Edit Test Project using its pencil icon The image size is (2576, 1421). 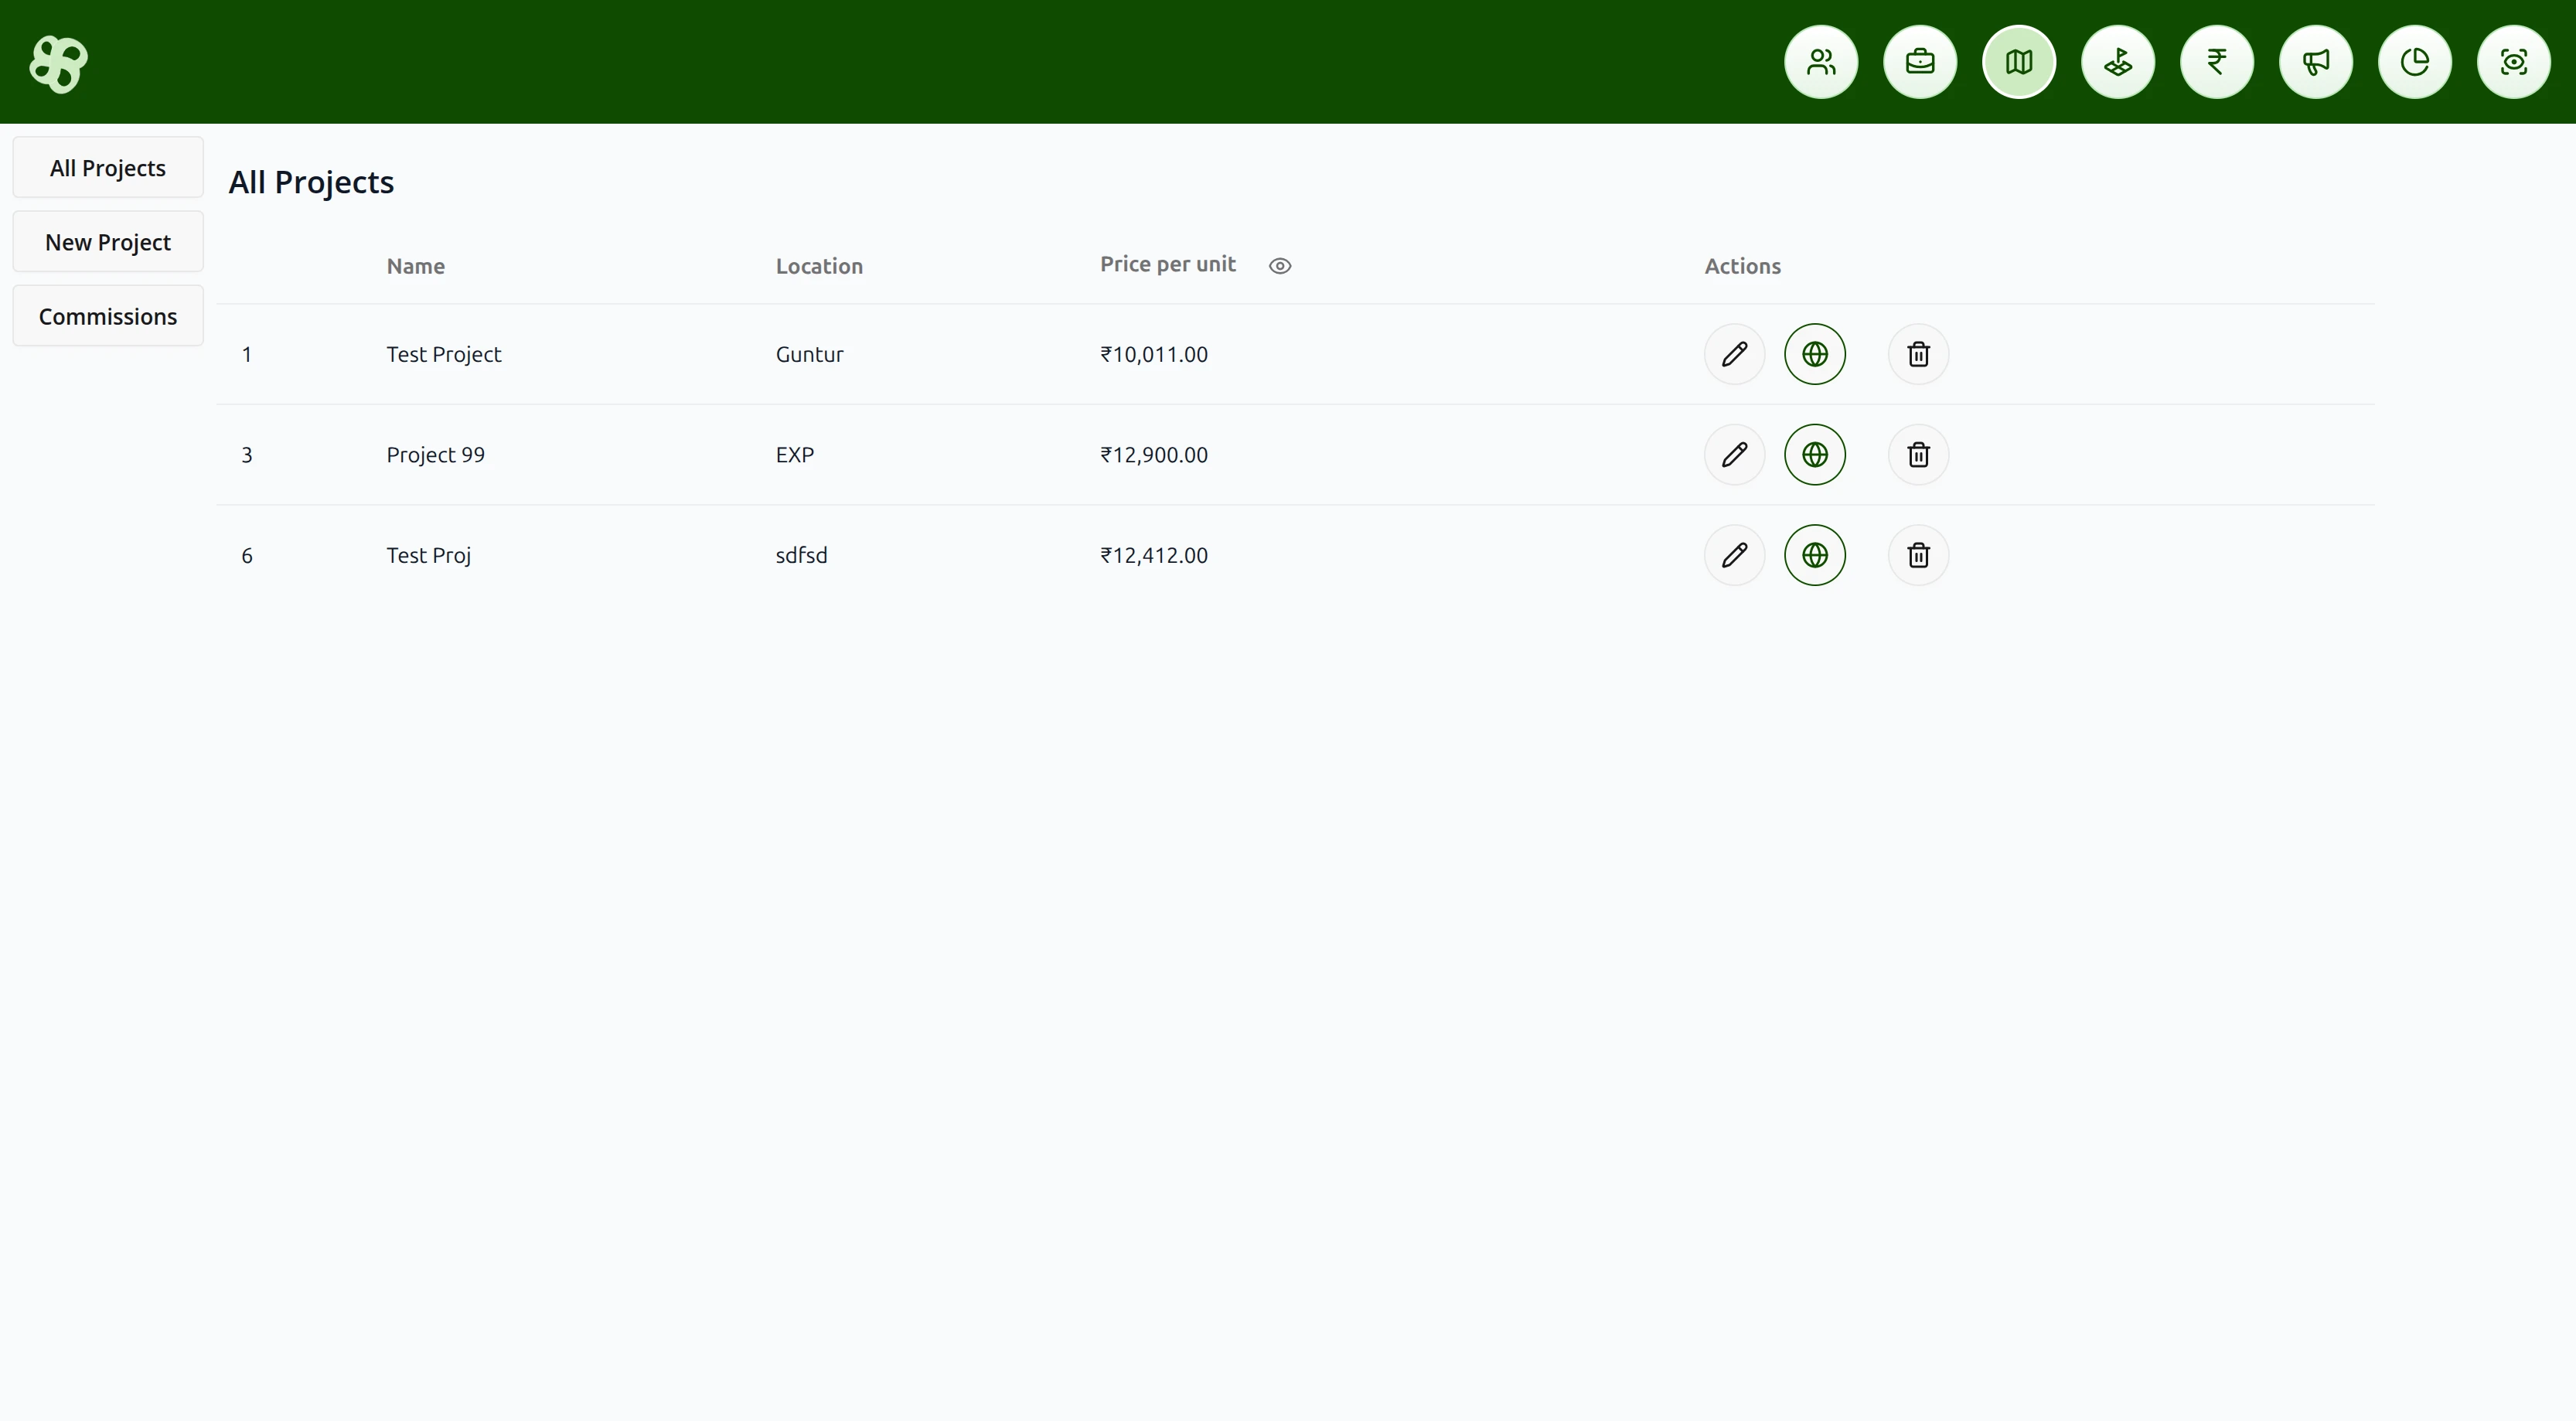pyautogui.click(x=1733, y=354)
